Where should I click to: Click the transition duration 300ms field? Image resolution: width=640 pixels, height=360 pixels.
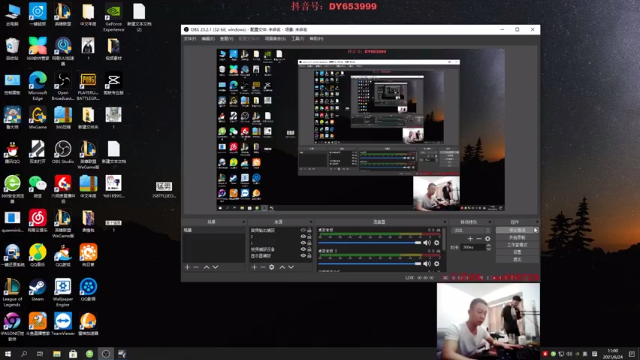(473, 247)
